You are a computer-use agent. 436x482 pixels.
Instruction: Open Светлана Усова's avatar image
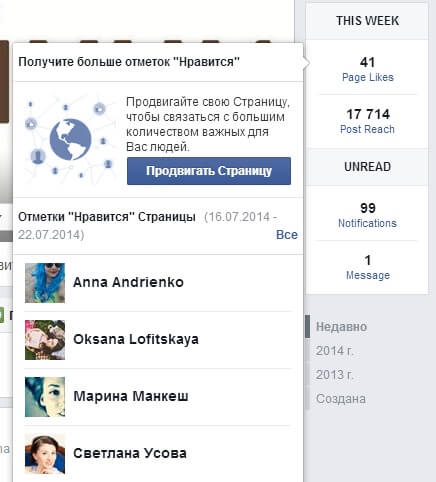[45, 454]
